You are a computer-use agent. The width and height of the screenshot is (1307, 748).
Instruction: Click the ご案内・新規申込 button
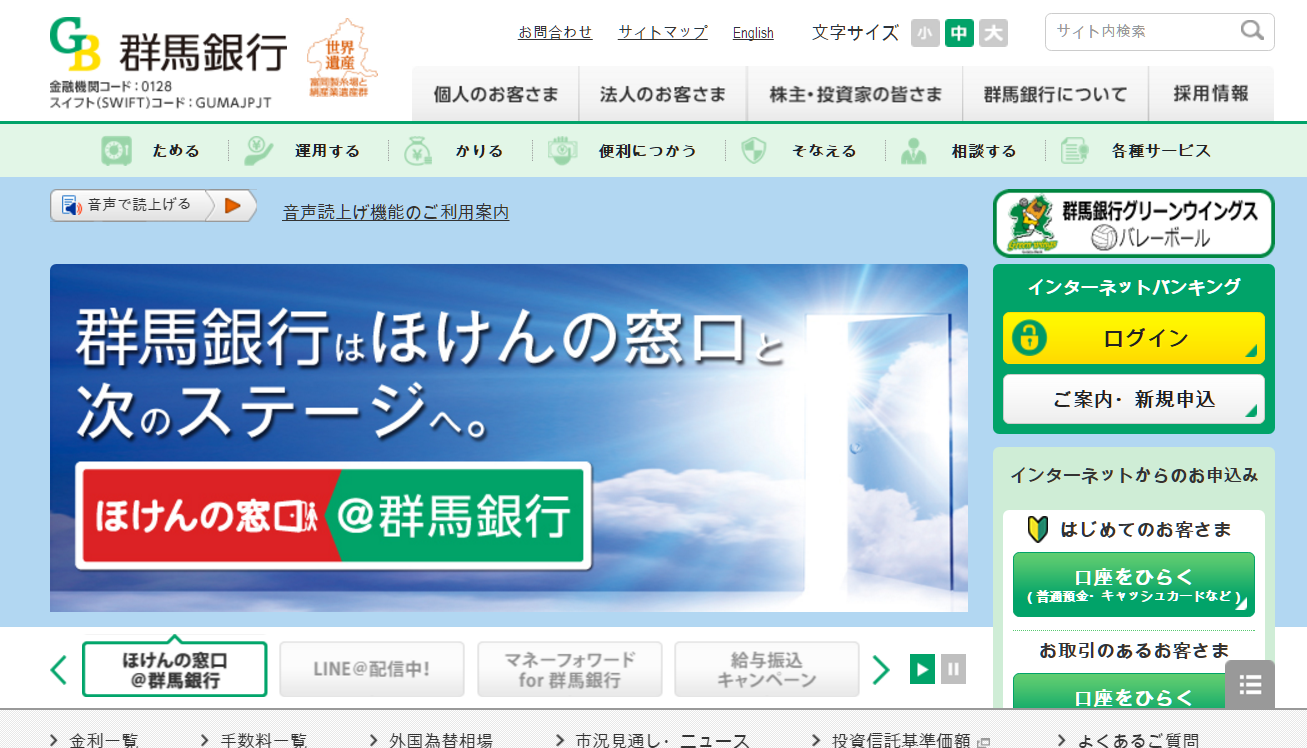pos(1134,399)
